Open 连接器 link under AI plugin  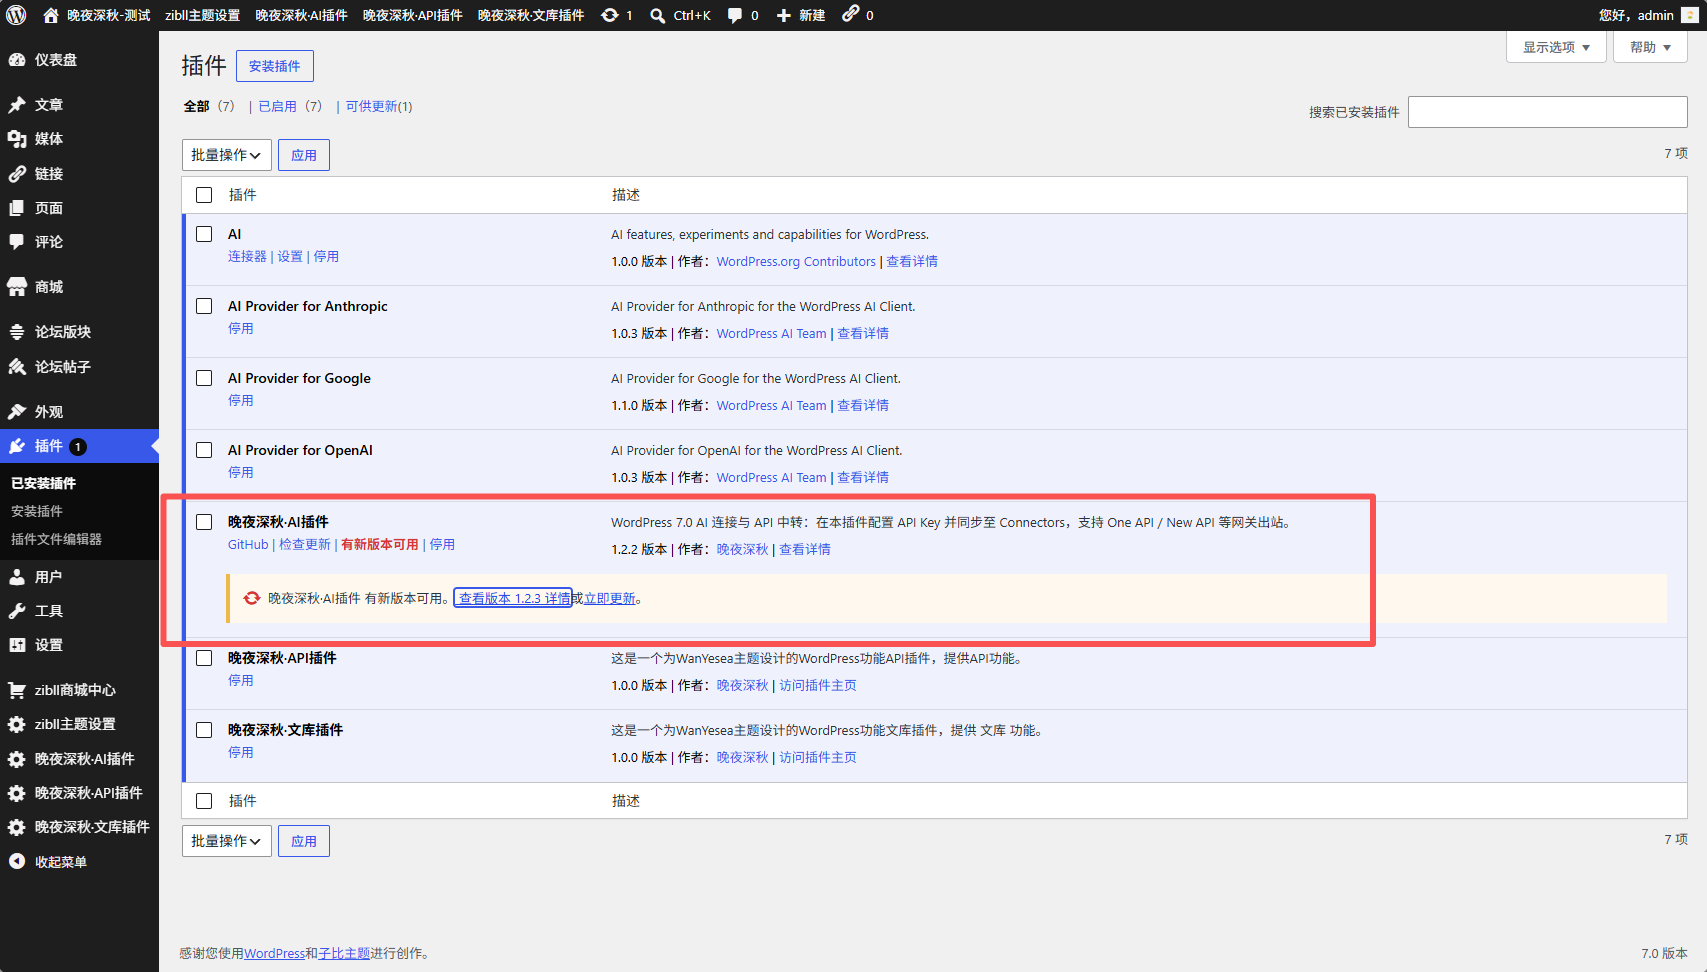pyautogui.click(x=247, y=256)
